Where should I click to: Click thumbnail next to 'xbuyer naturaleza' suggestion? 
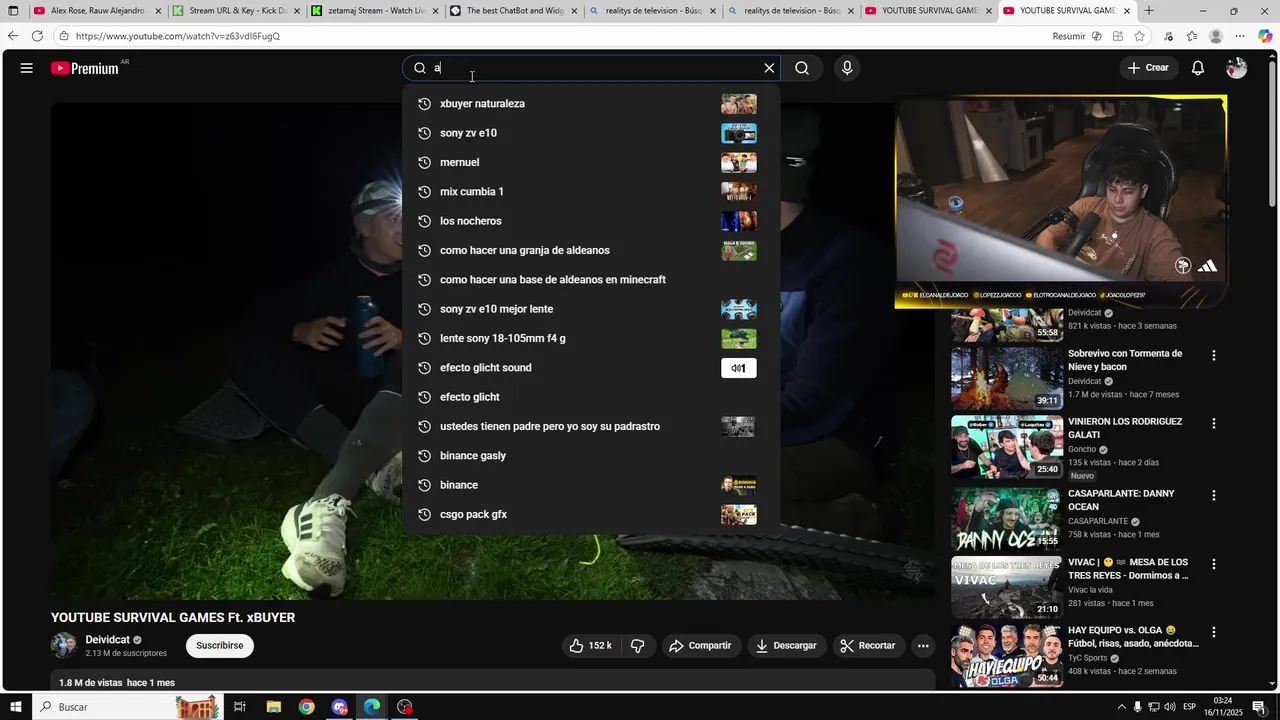739,104
